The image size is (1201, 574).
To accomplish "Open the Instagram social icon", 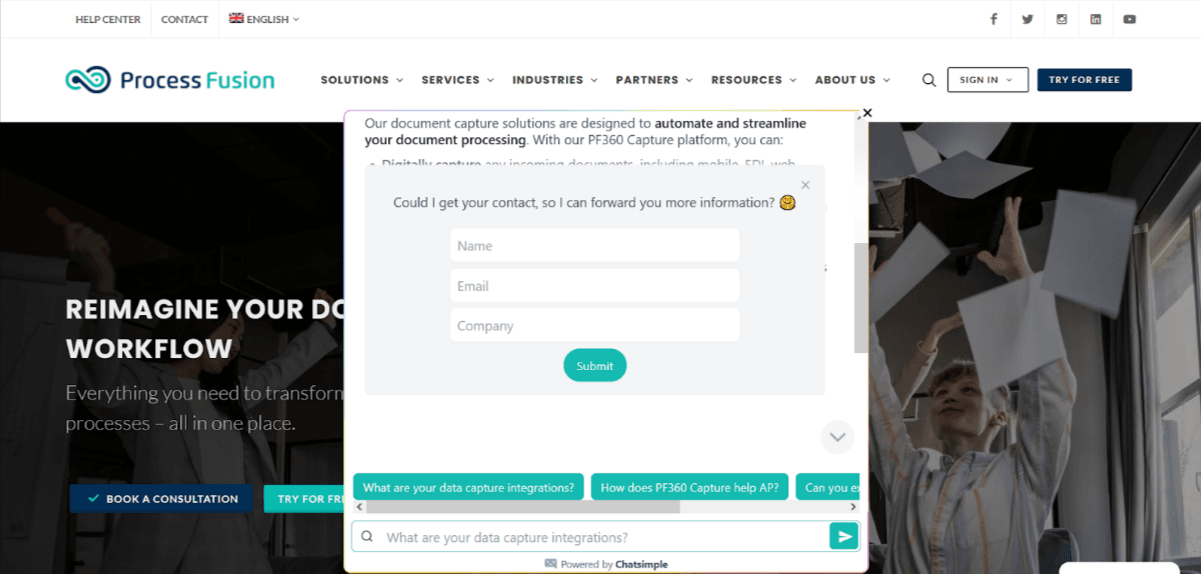I will [1061, 19].
